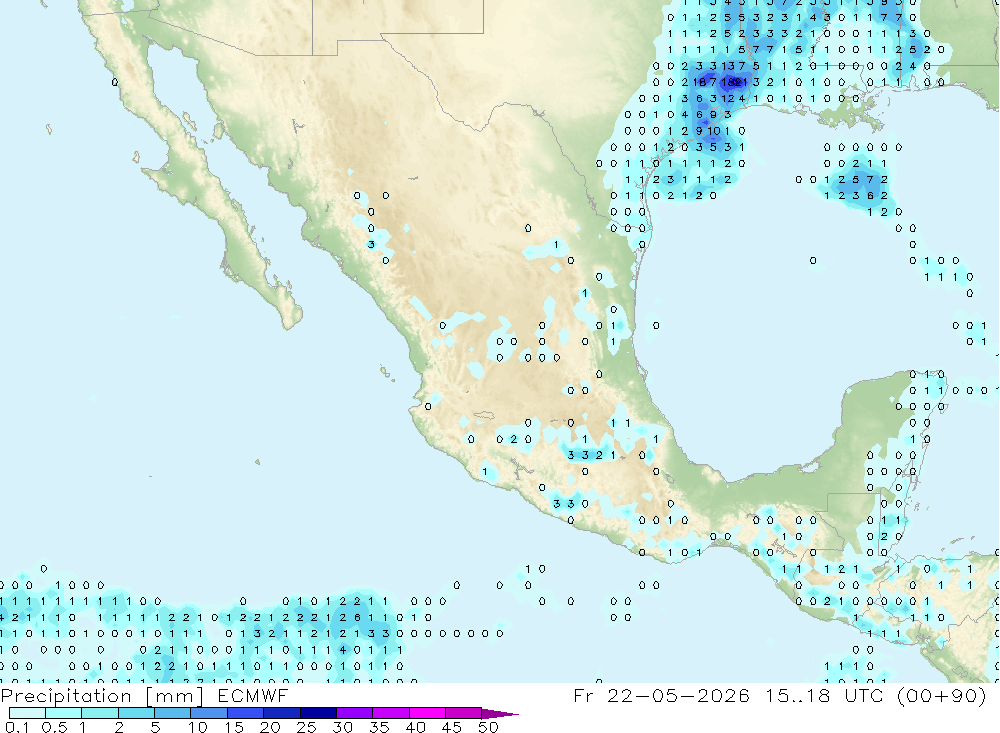Viewport: 1000px width, 733px height.
Task: Select the 0.5–1 mm legend color box
Action: (x=64, y=713)
